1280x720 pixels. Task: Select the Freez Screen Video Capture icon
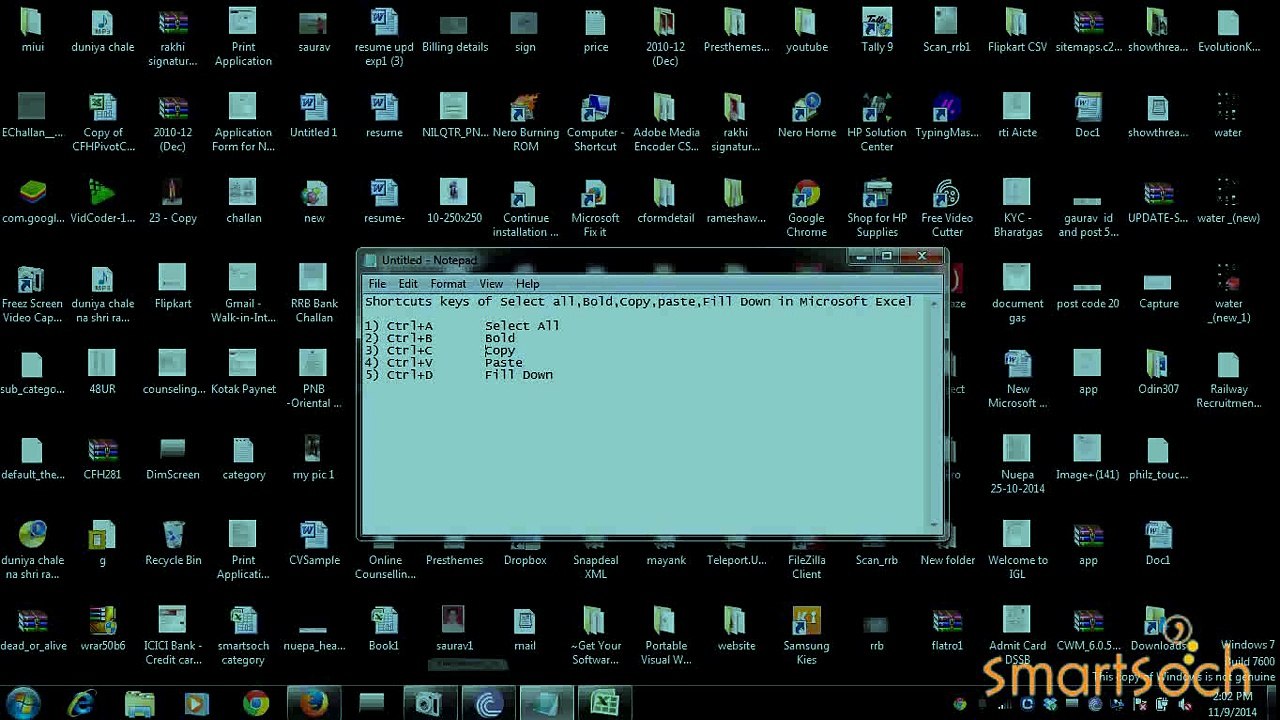pos(32,294)
